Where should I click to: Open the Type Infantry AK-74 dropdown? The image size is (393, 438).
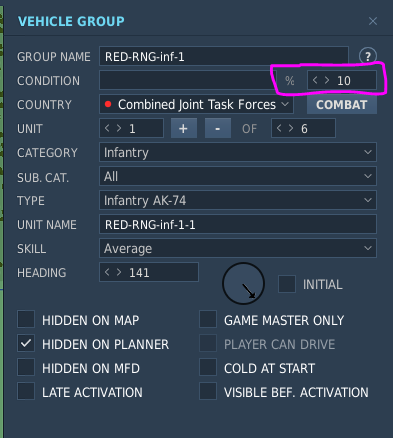[238, 200]
